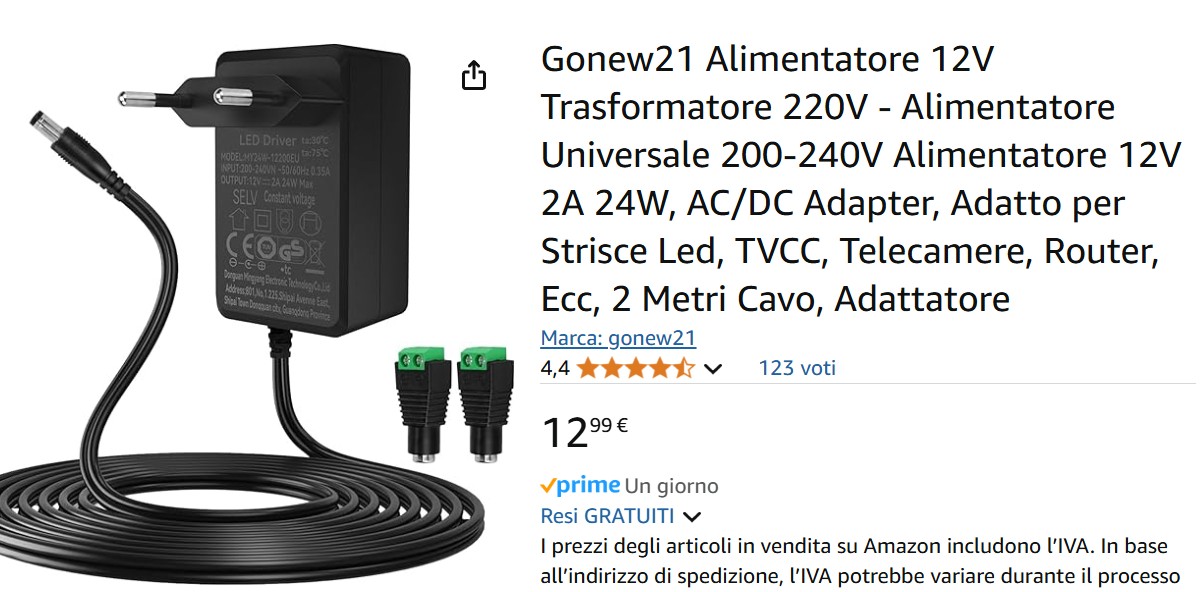This screenshot has width=1201, height=592.
Task: Click the share icon beside the product image
Action: [473, 75]
